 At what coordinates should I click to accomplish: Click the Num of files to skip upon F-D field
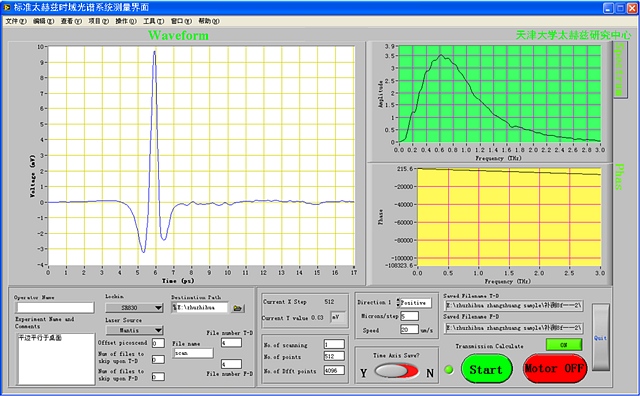158,376
